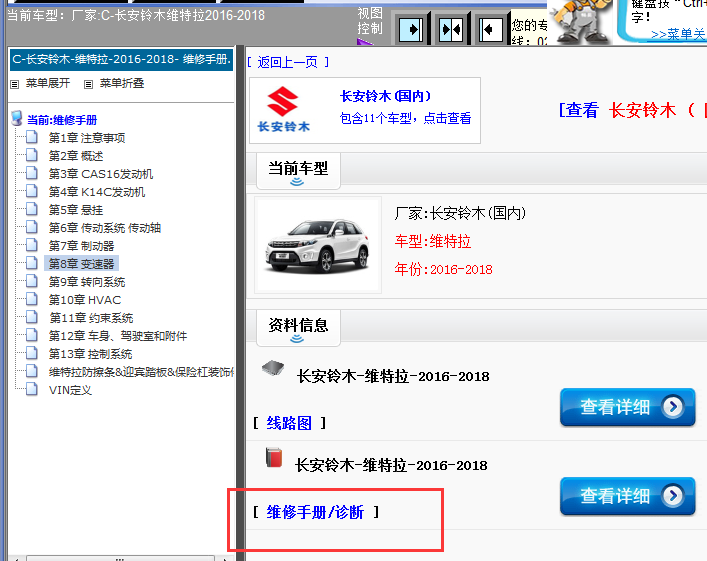Click page icon for VIN定义

pos(32,389)
